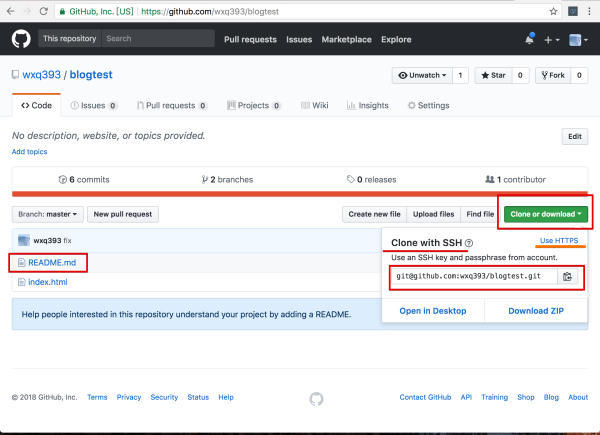Open the Branch: master selector
The width and height of the screenshot is (600, 435).
point(47,214)
